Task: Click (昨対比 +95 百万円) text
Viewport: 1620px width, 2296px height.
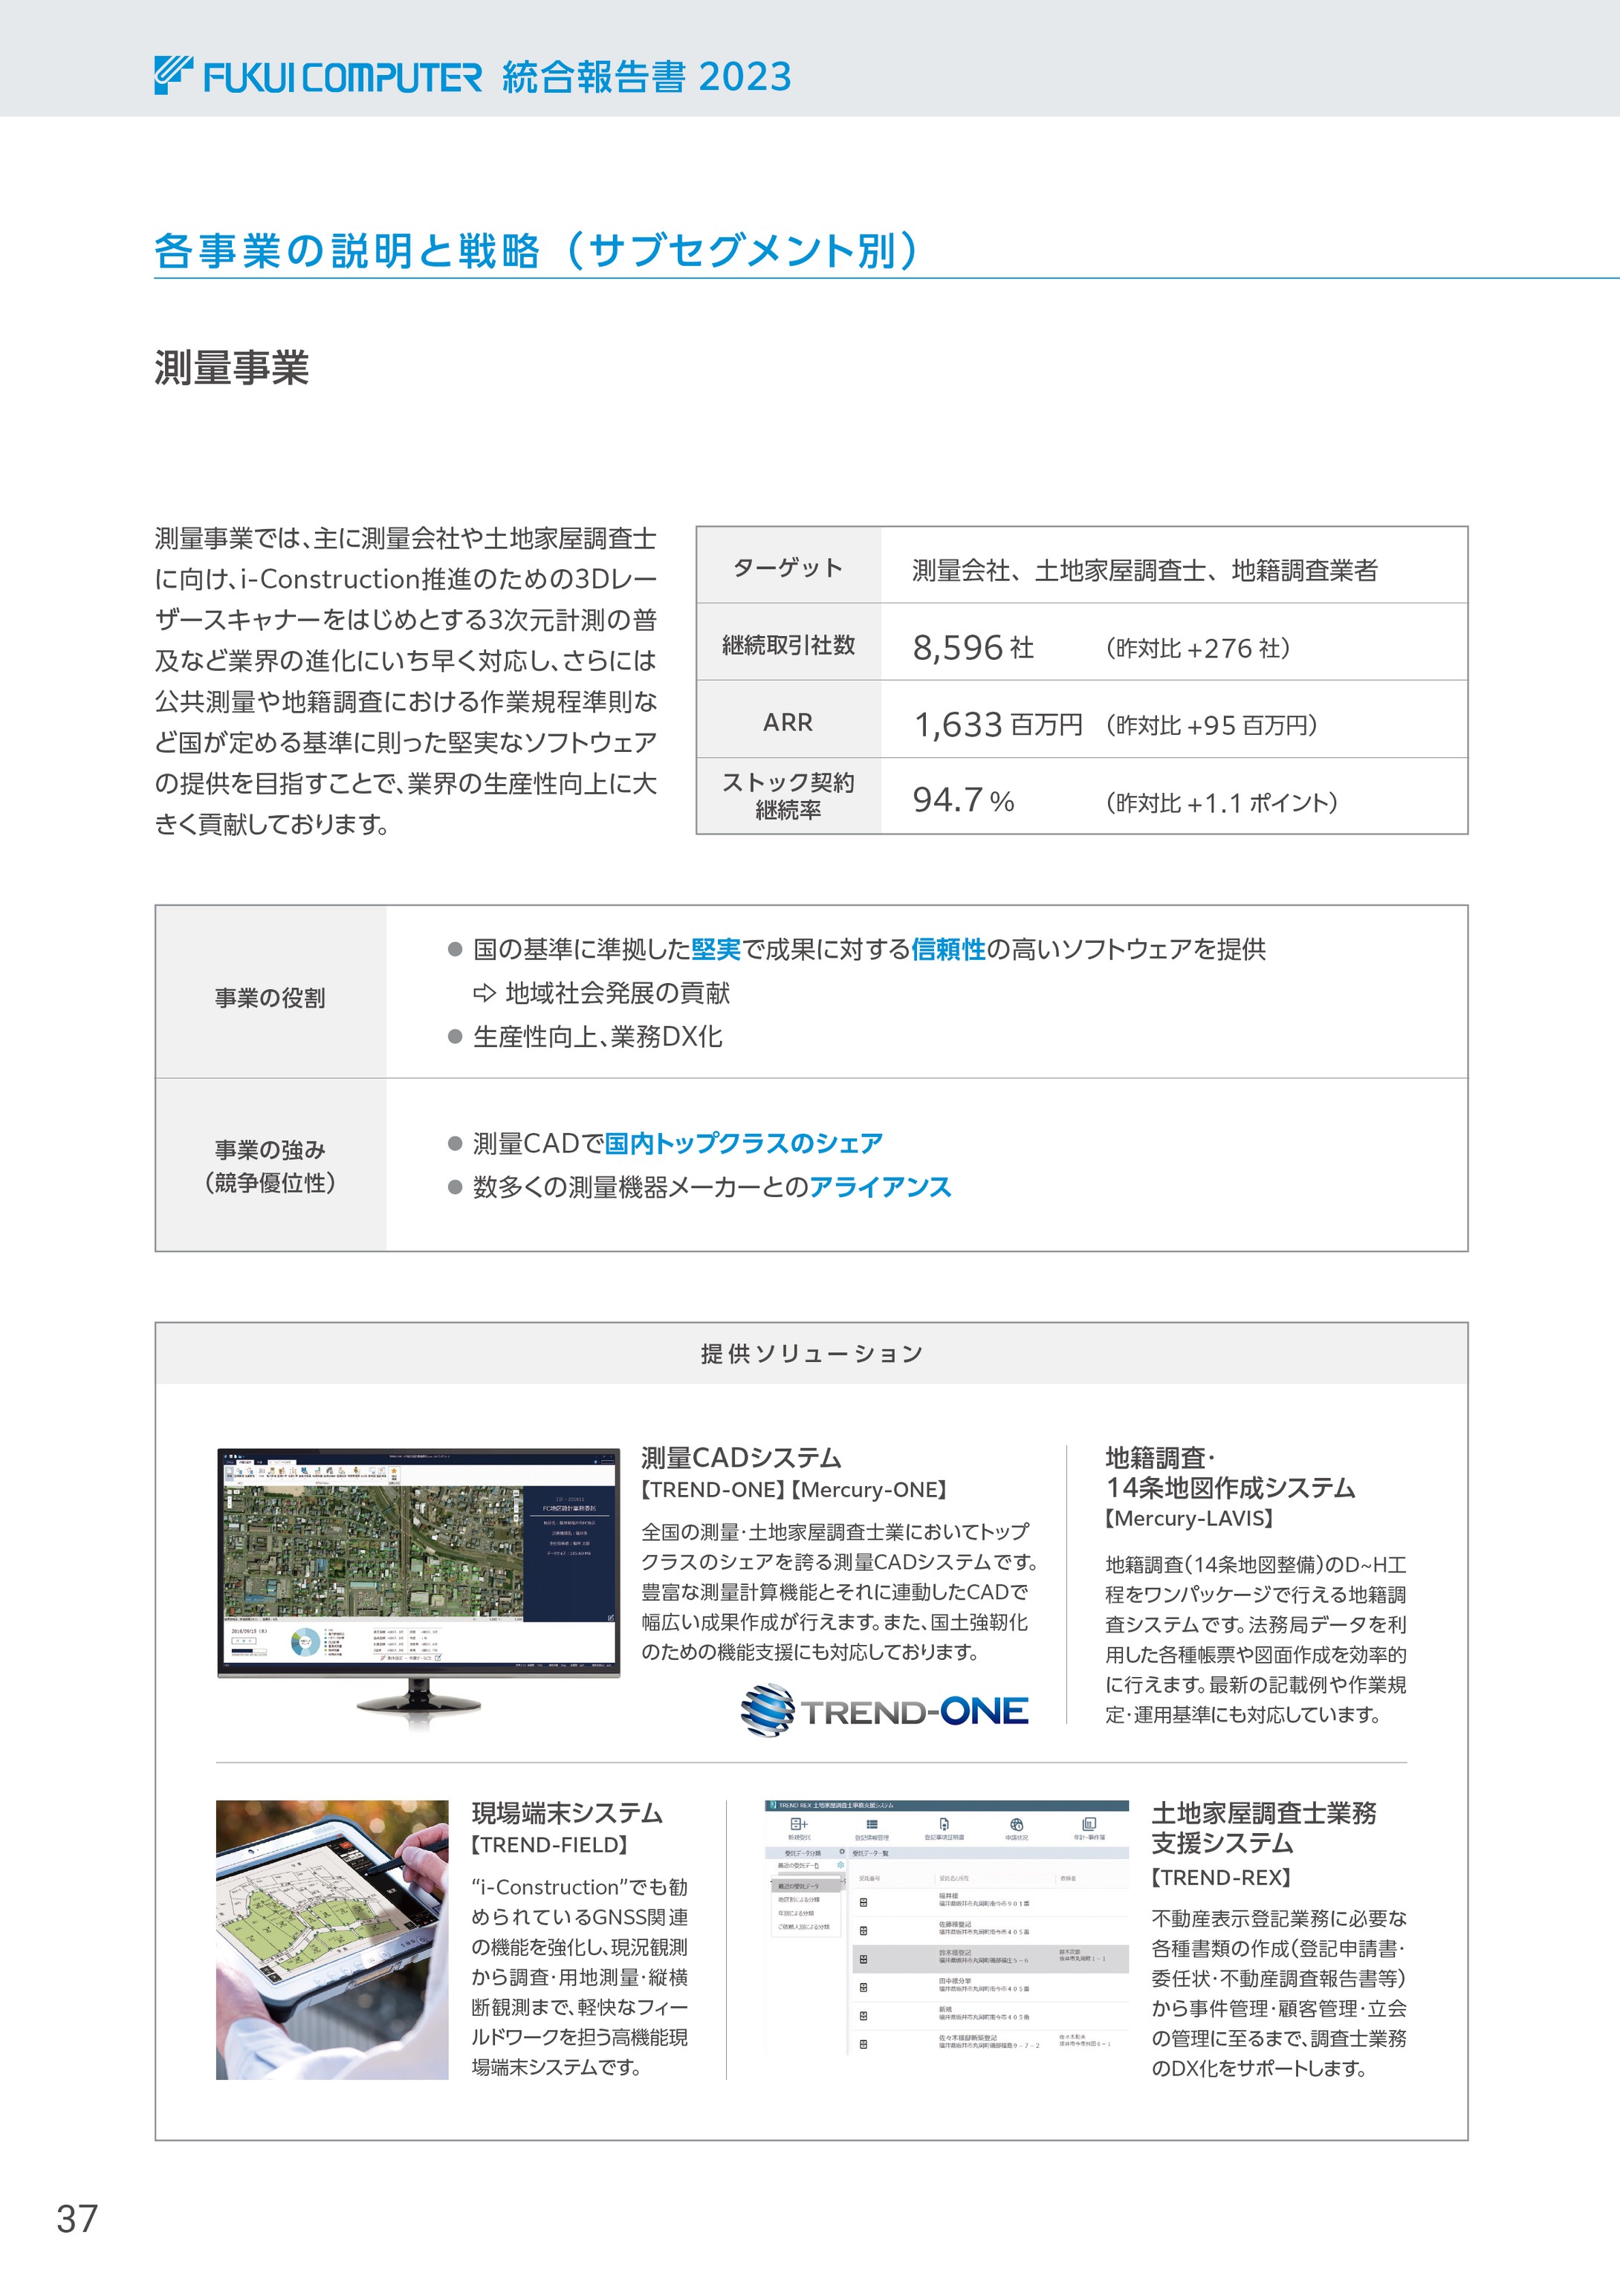Action: [x=1211, y=725]
